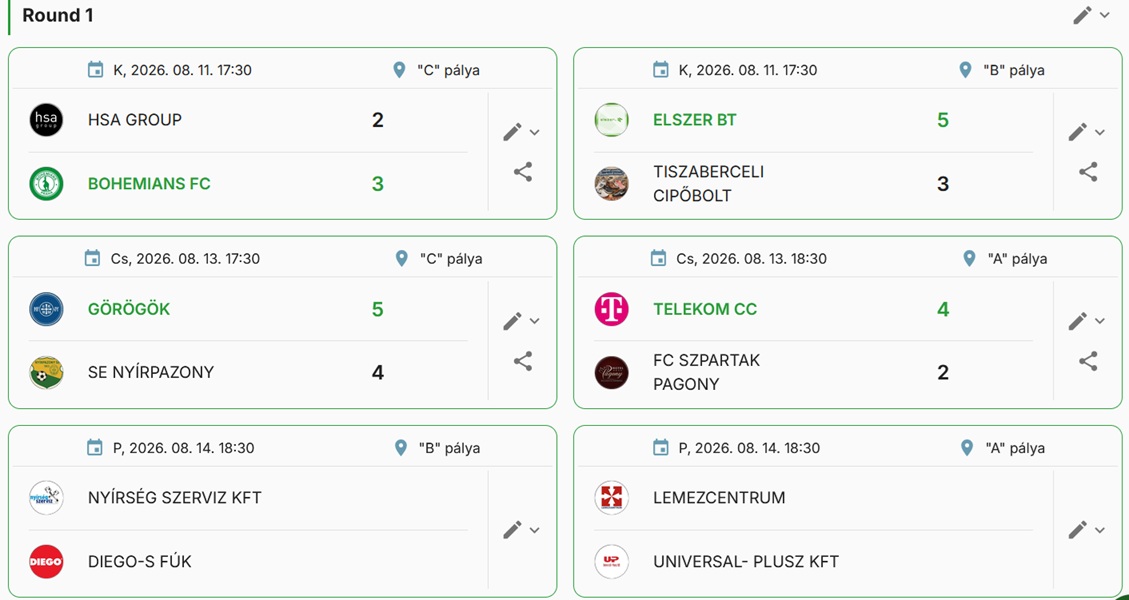The image size is (1129, 600).
Task: Click the DIEGO-S FÚK team name
Action: click(x=140, y=562)
